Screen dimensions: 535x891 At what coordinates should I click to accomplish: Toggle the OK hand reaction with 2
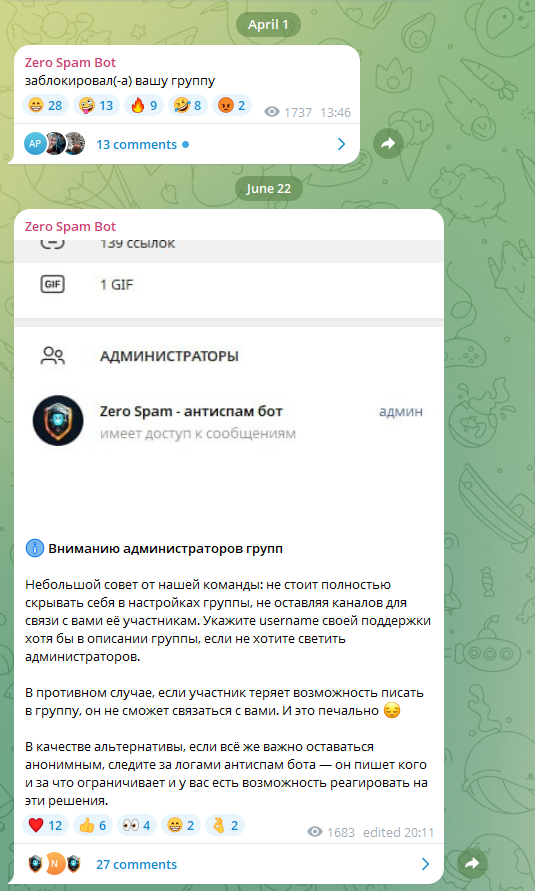[x=225, y=825]
